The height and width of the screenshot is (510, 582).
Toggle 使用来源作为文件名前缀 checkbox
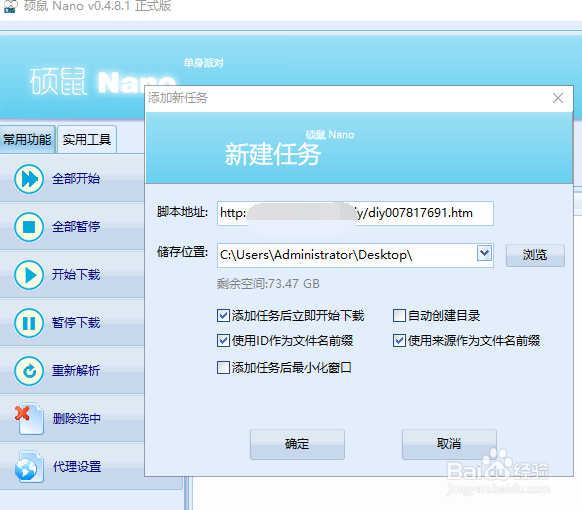tap(399, 341)
